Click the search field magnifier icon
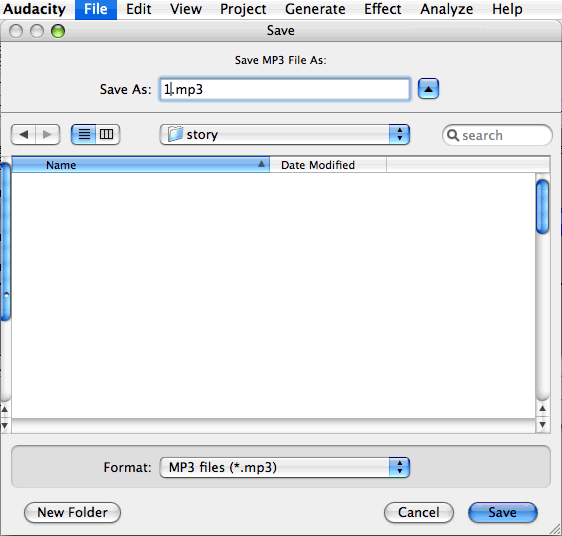 (x=453, y=135)
